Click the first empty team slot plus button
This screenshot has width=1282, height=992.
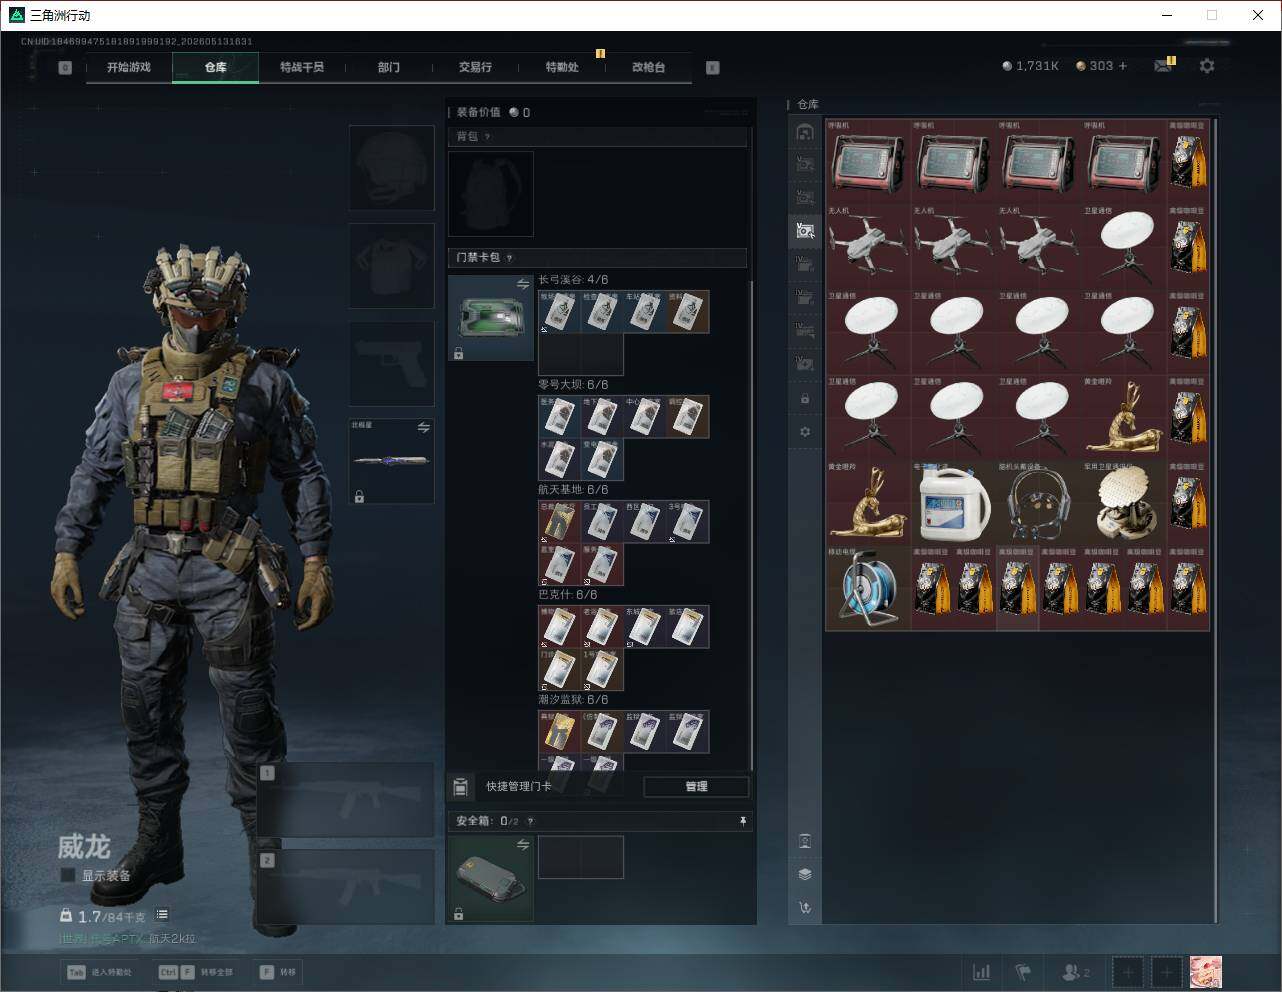[1128, 972]
